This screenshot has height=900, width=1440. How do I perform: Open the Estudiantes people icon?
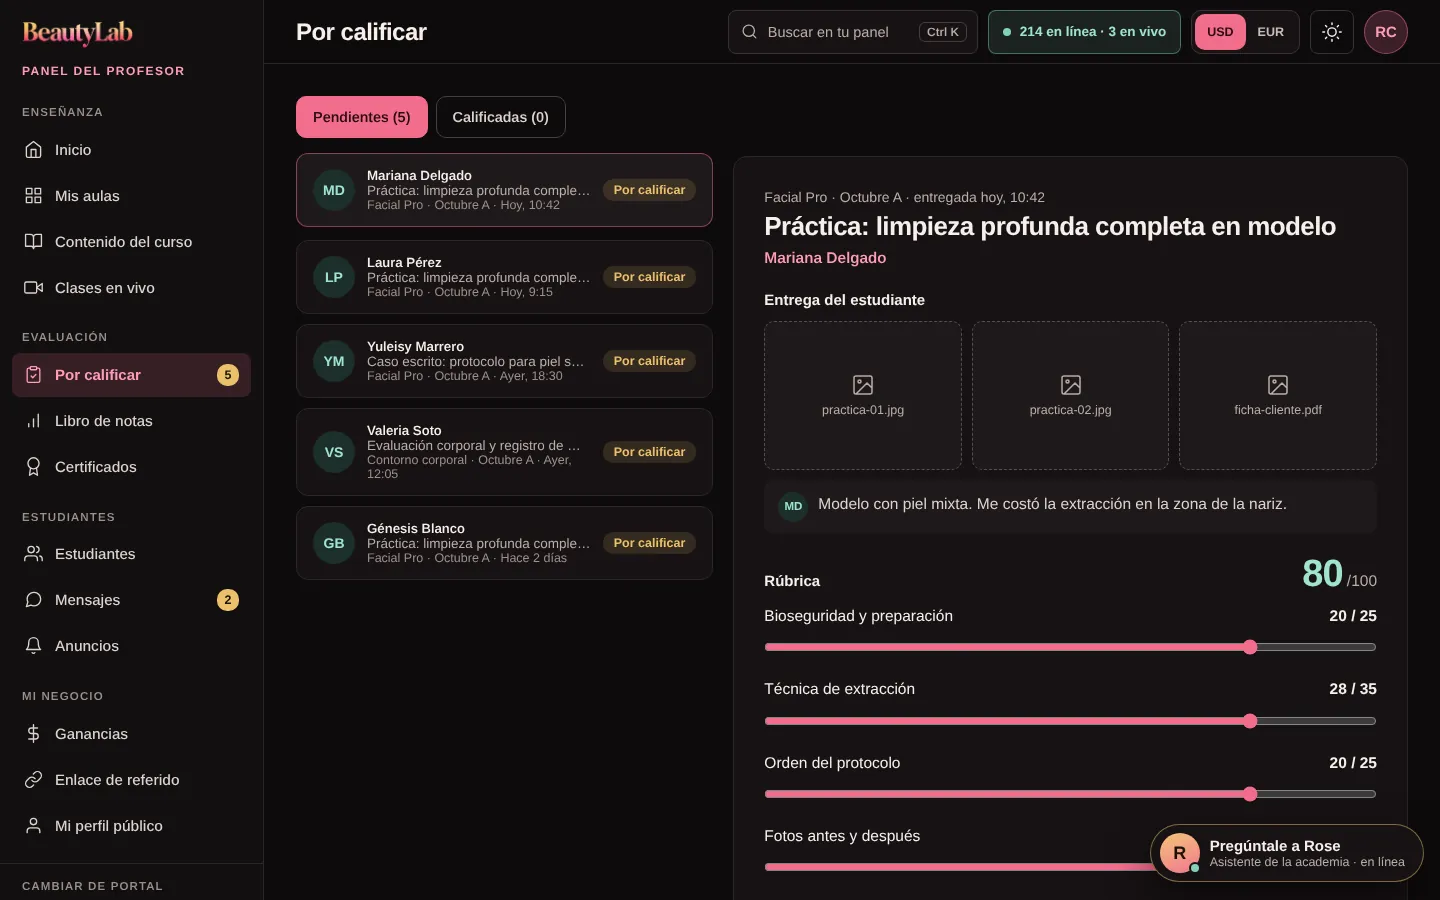[34, 554]
